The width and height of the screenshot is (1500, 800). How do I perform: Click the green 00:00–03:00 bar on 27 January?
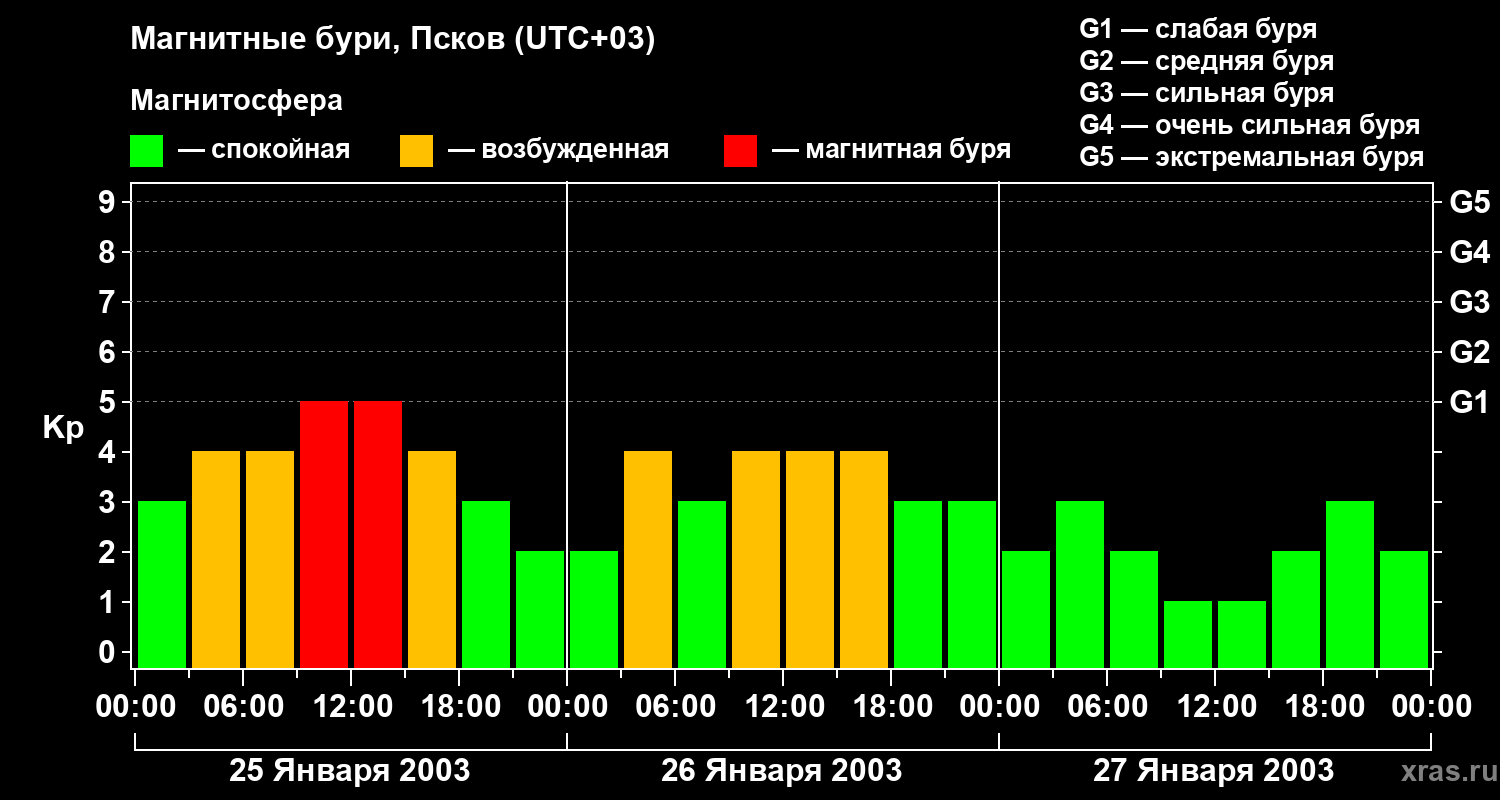click(1026, 609)
